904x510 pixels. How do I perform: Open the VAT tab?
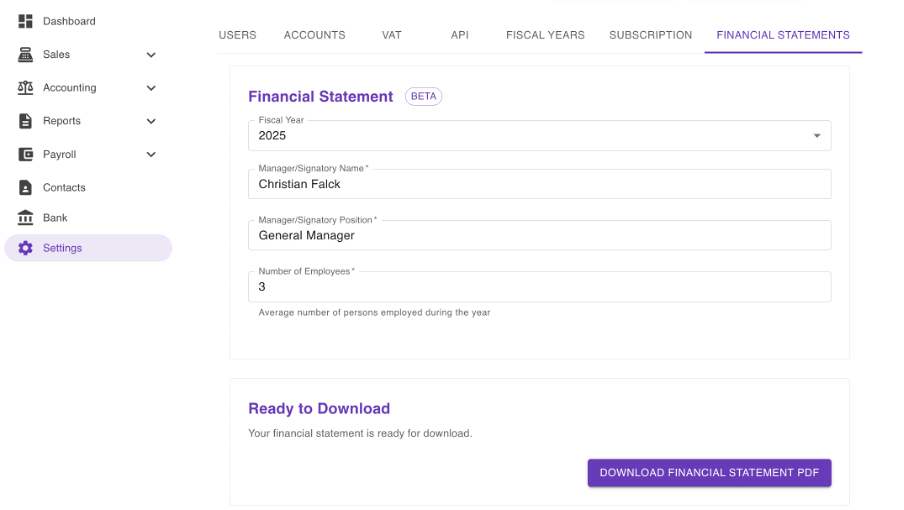coord(392,35)
